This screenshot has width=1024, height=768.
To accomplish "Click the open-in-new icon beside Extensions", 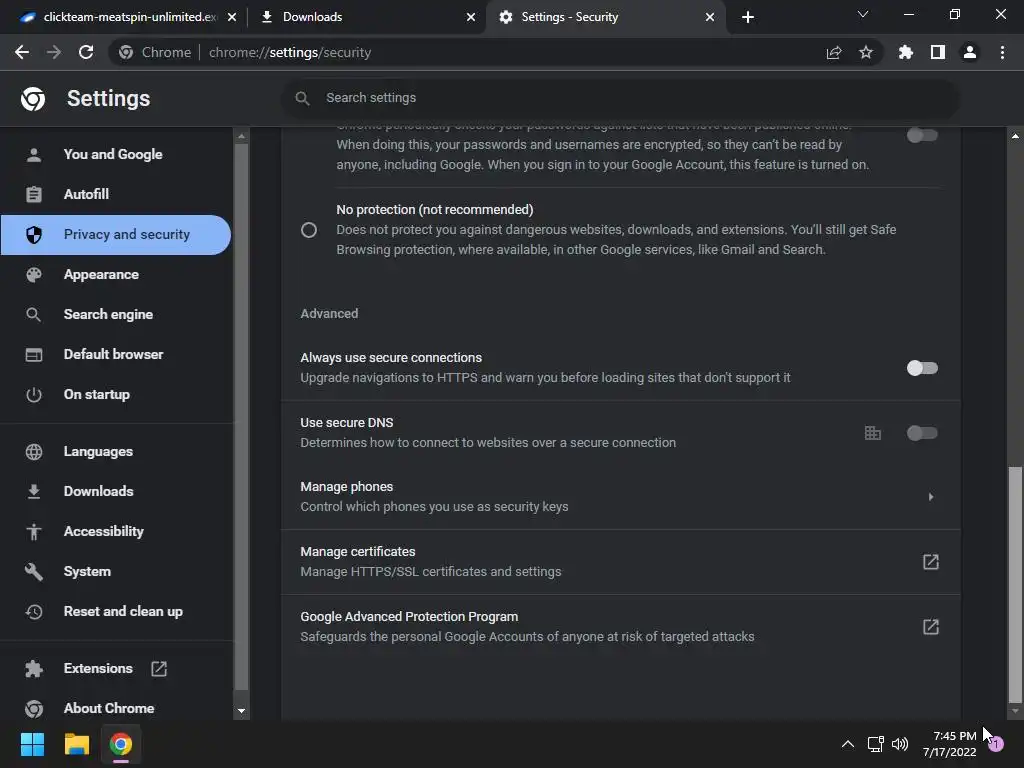I will coord(159,669).
